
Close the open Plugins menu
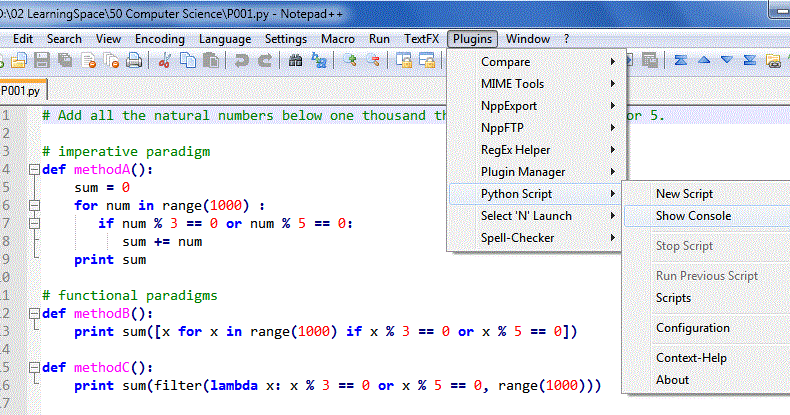tap(472, 39)
